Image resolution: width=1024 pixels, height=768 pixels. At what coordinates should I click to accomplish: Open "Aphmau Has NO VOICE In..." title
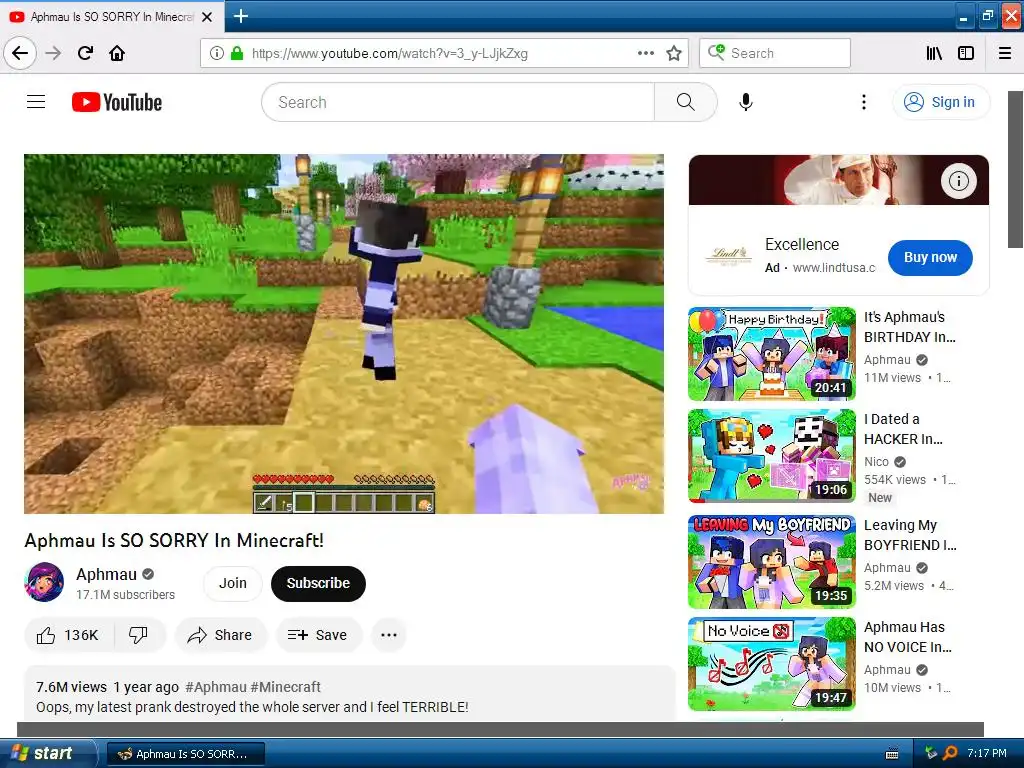(x=908, y=637)
